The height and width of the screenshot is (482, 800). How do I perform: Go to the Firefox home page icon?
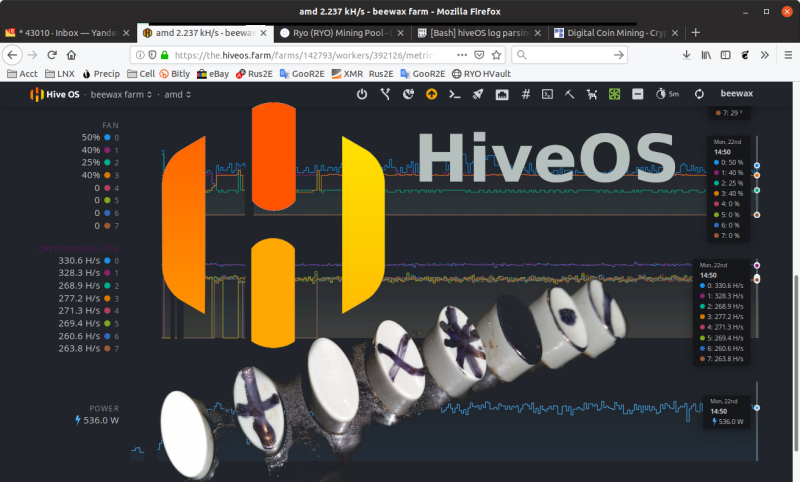point(71,55)
